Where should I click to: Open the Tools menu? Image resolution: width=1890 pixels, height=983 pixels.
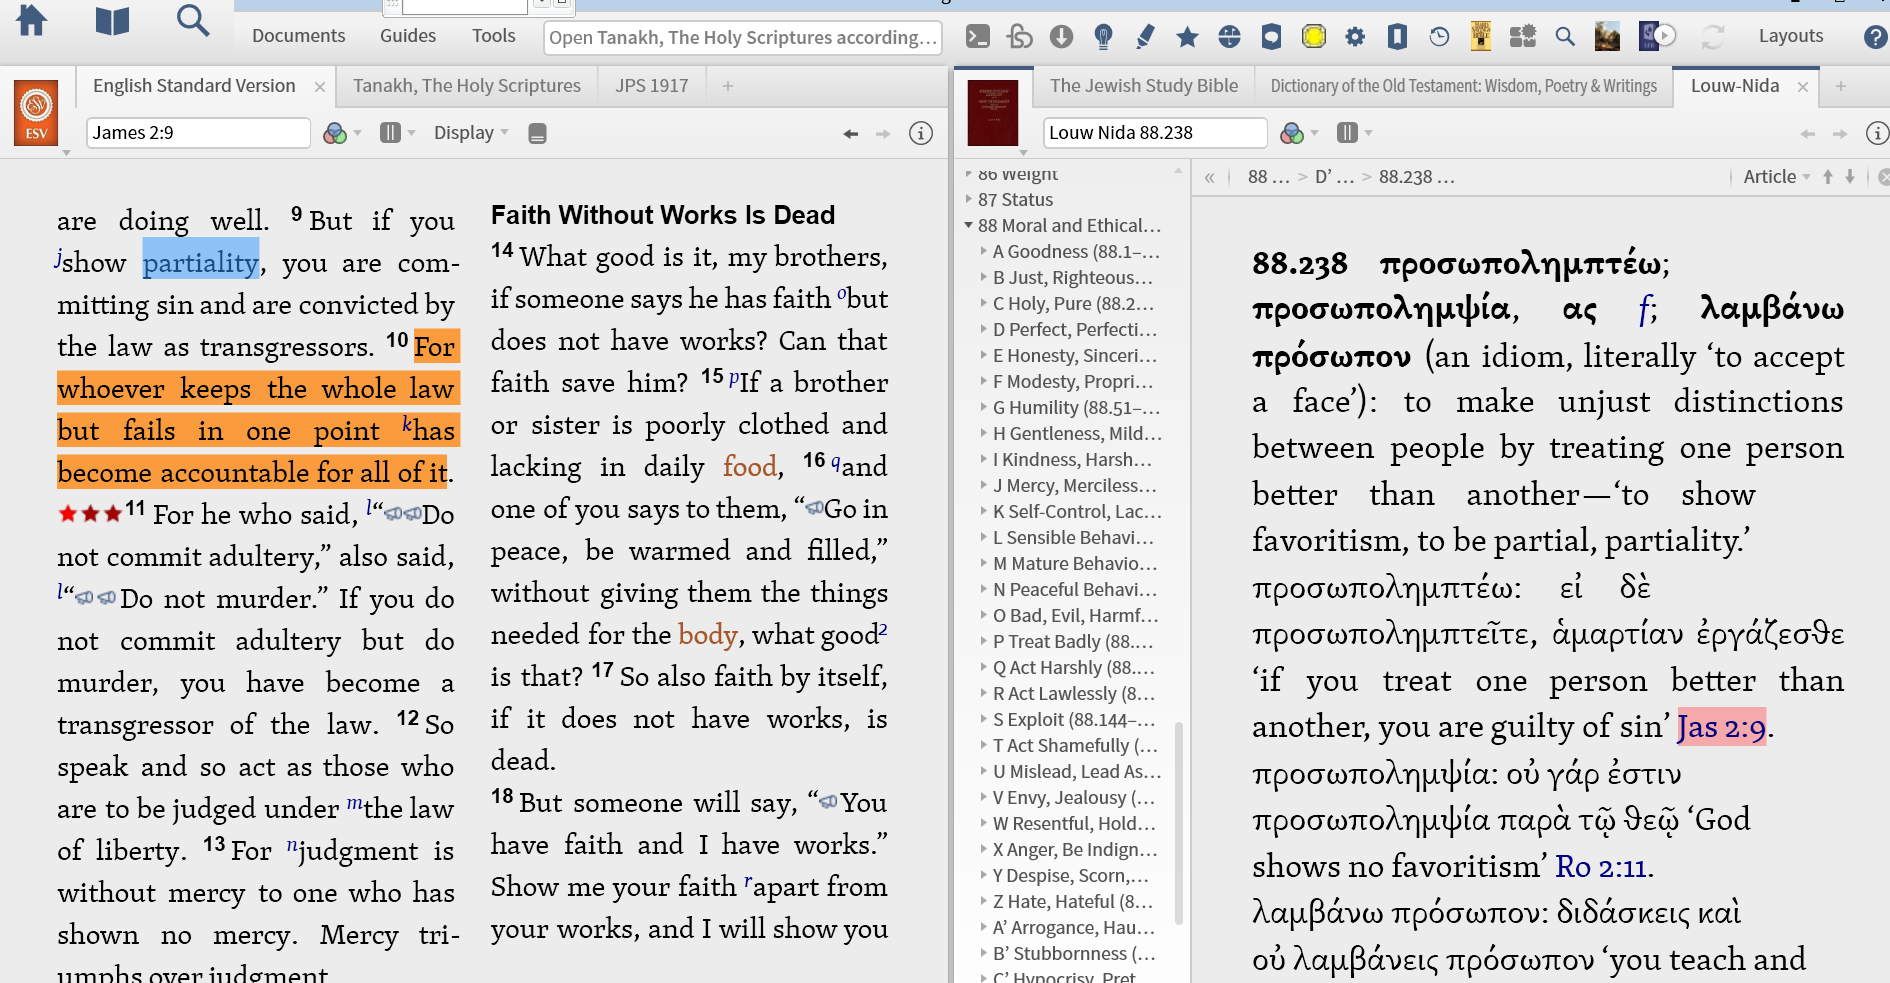click(494, 36)
